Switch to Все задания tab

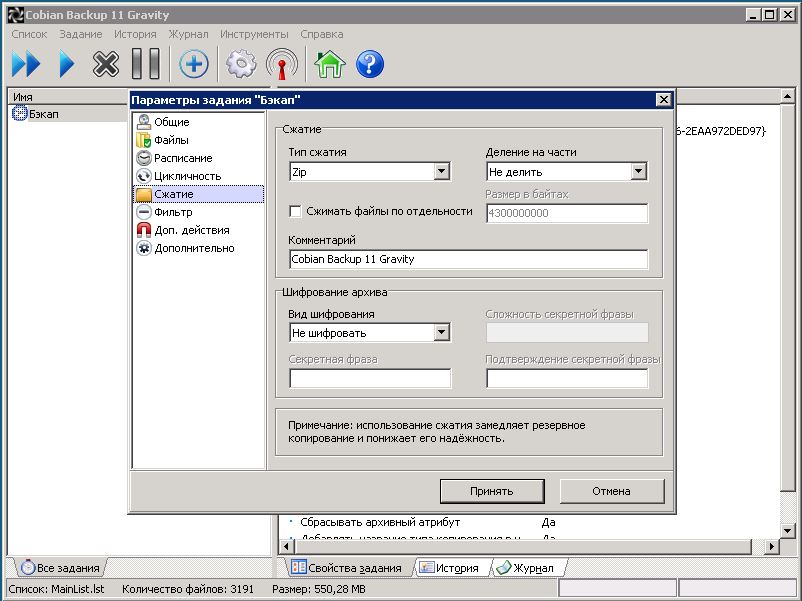[60, 568]
